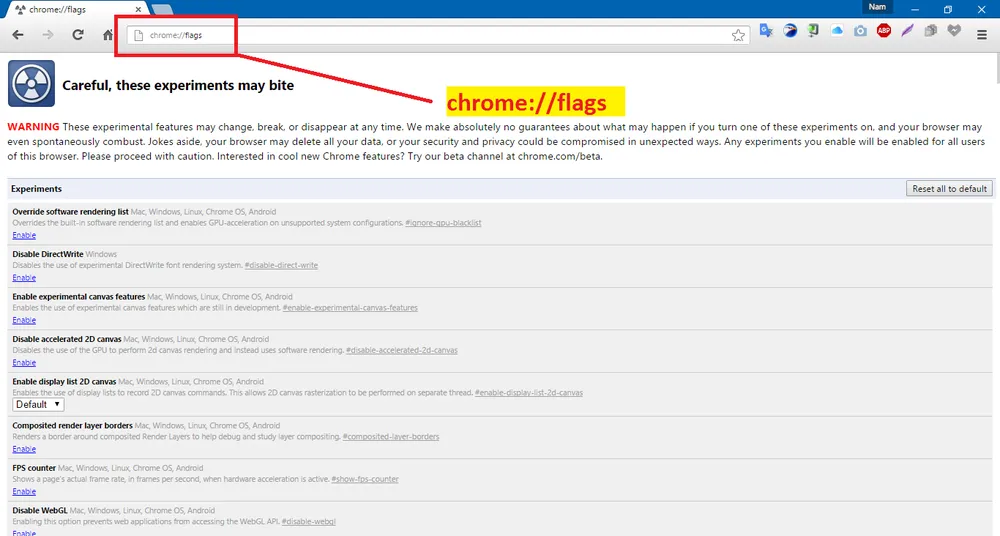This screenshot has height=536, width=1000.
Task: Go back with the browser back arrow
Action: click(18, 35)
